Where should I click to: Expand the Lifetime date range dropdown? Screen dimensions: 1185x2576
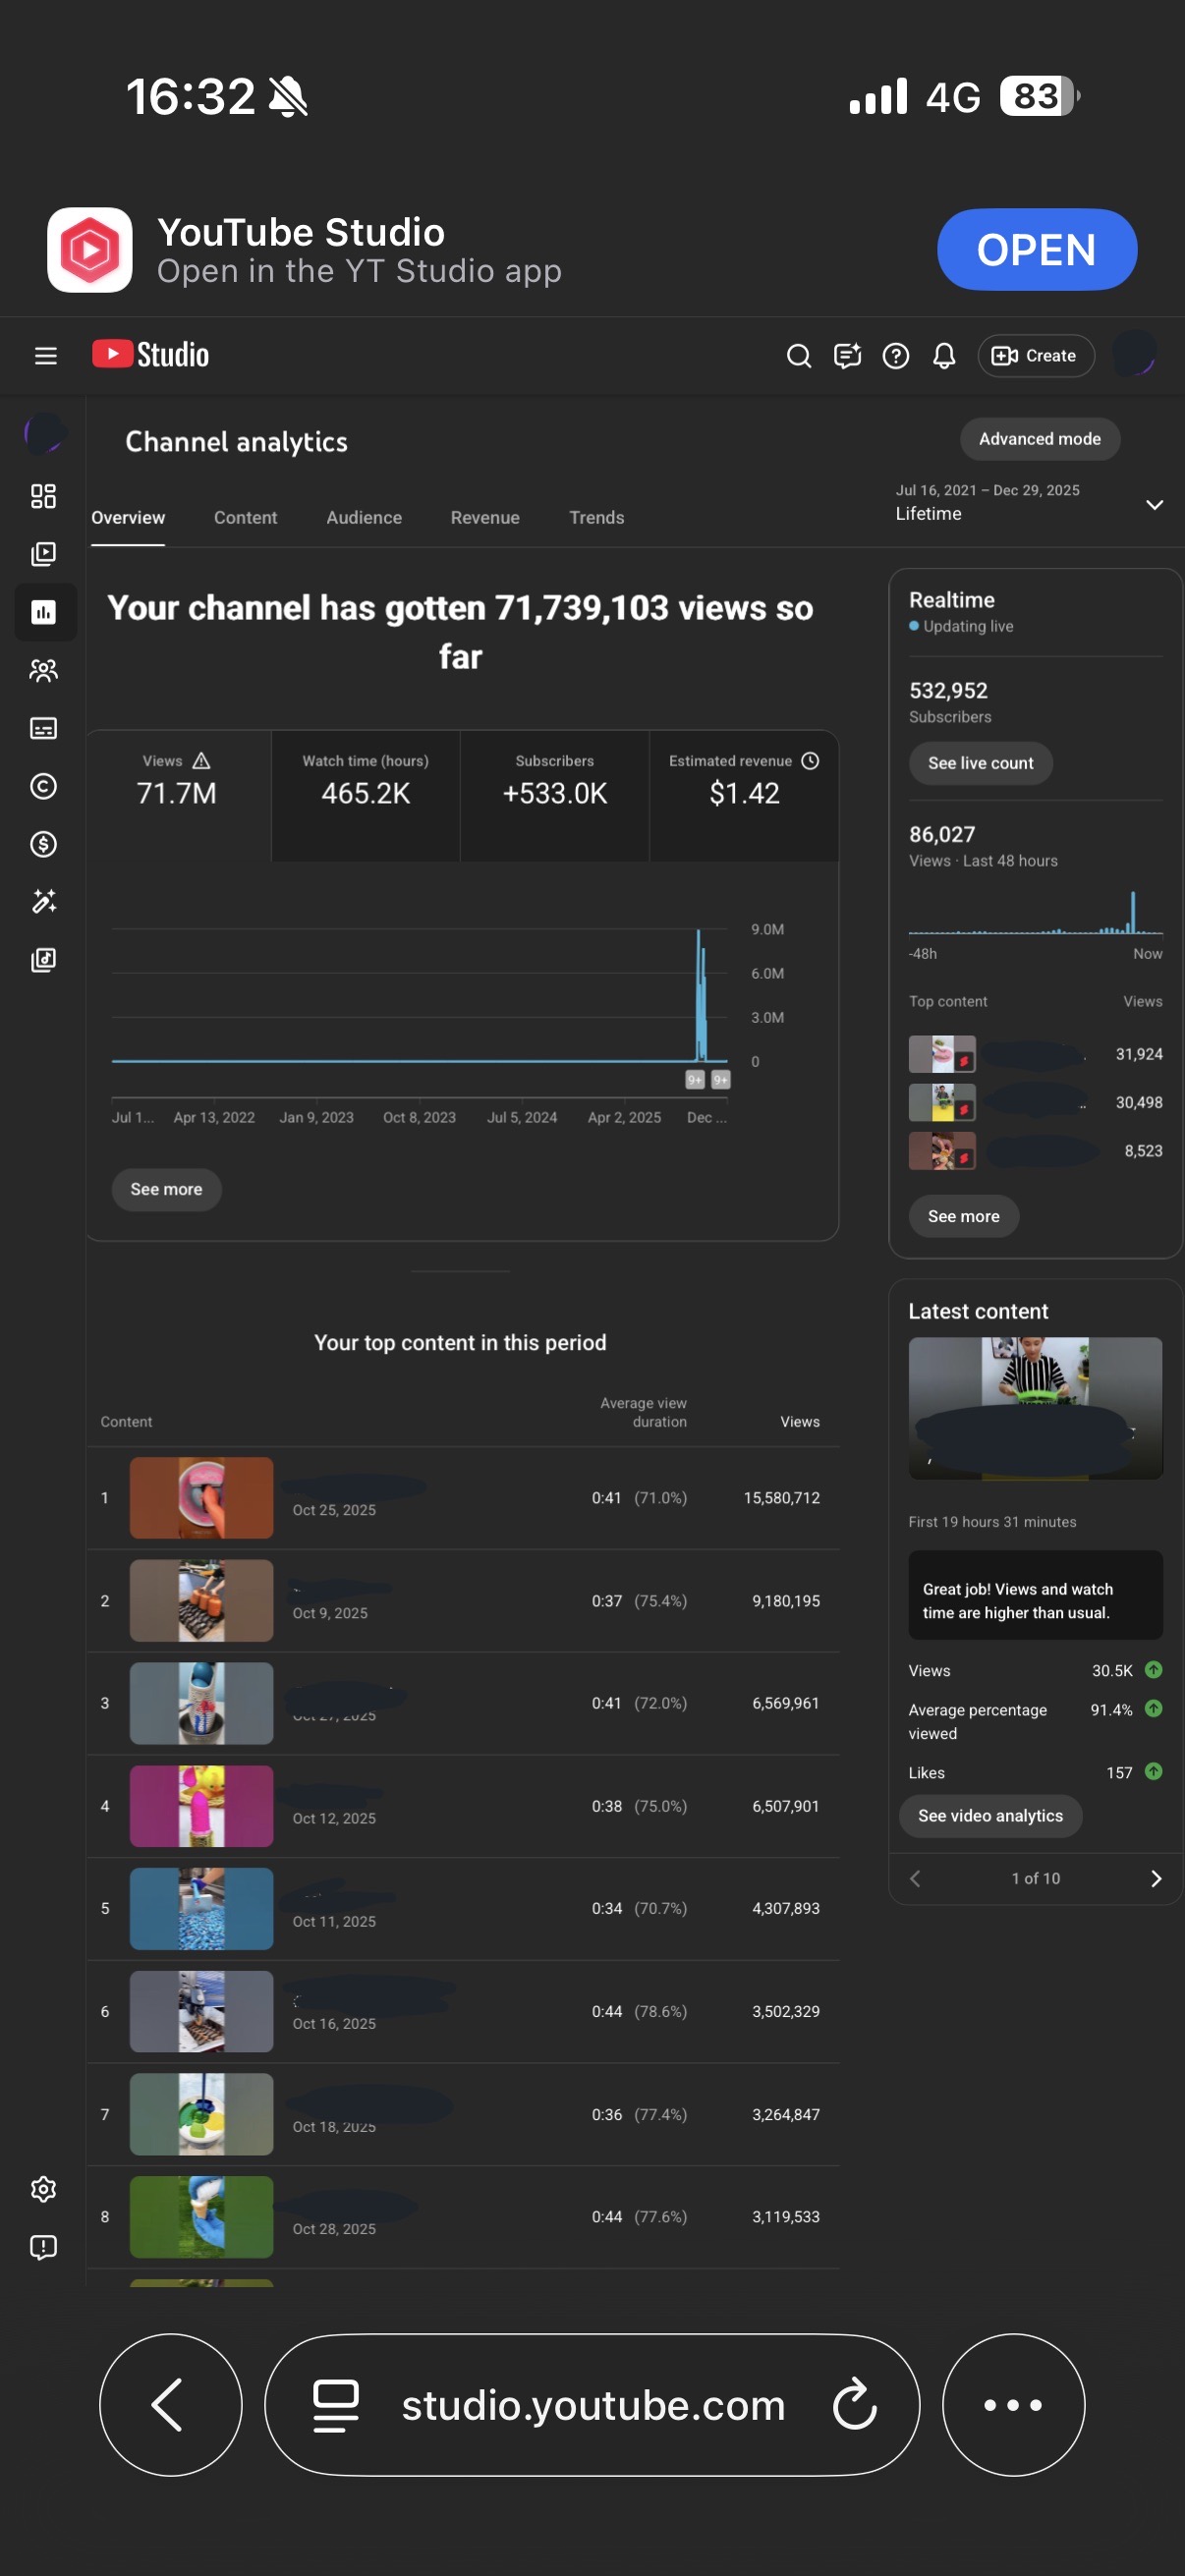(x=1153, y=504)
